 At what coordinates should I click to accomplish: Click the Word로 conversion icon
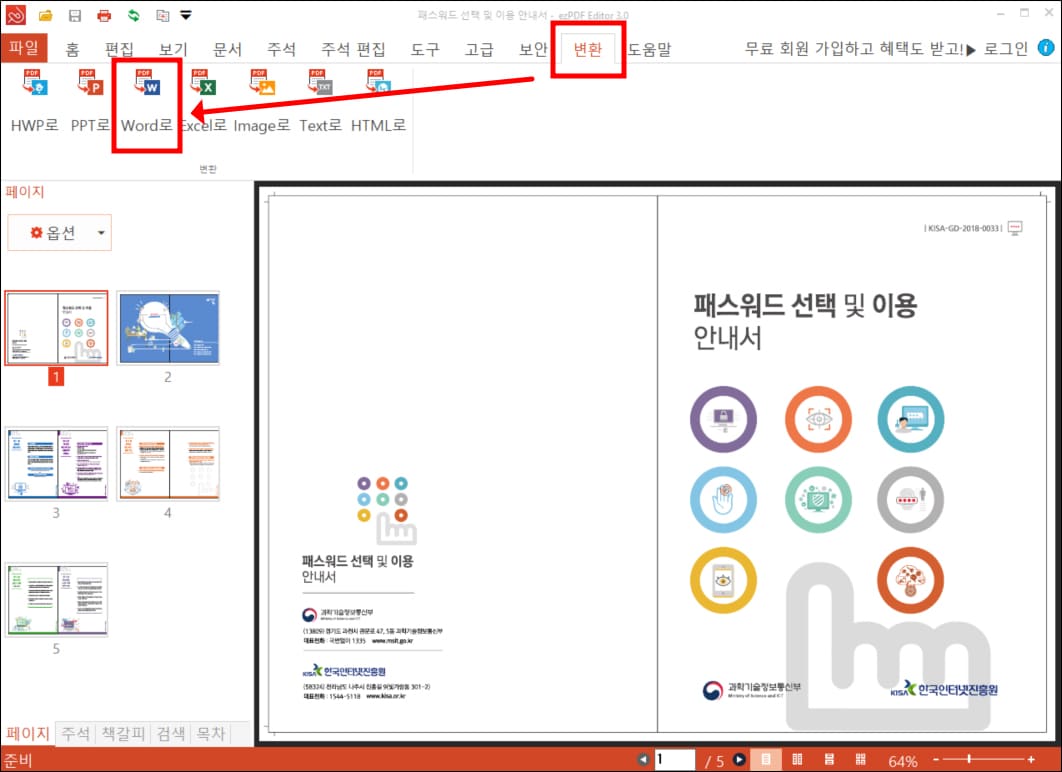click(x=146, y=100)
